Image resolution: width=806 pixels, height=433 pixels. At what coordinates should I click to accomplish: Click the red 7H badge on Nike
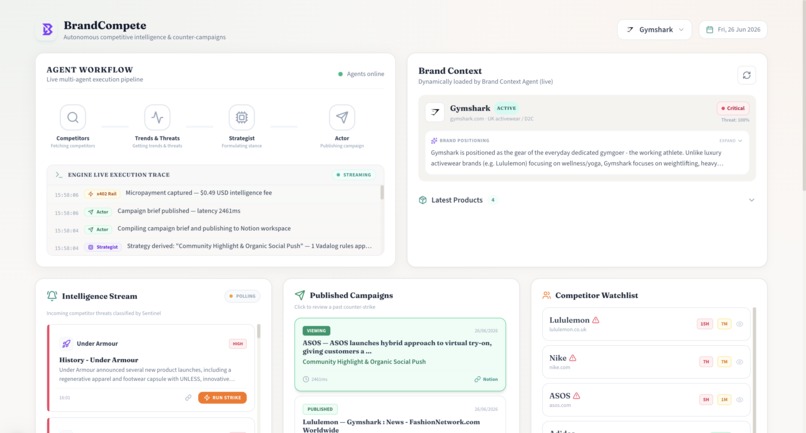[x=706, y=362]
